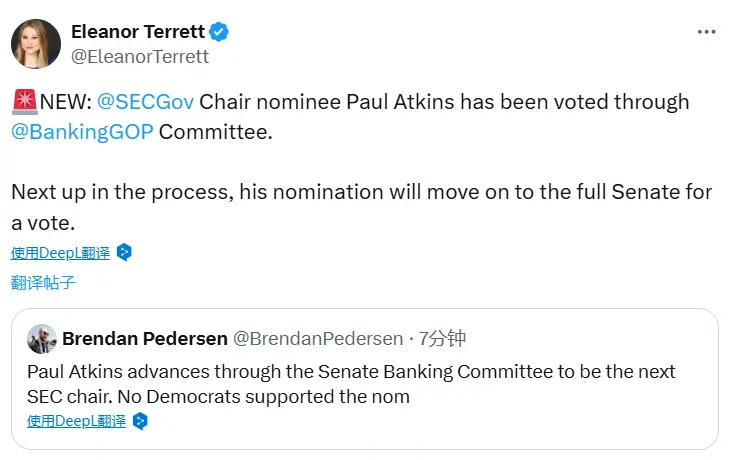Open Brendan Pedersen's small avatar

41,338
